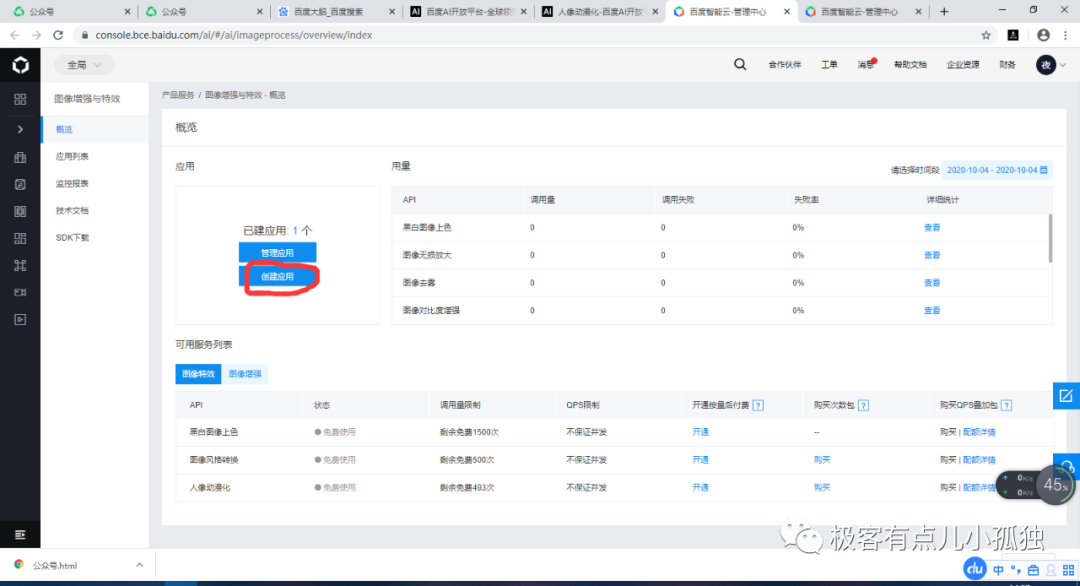Viewport: 1080px width, 586px height.
Task: Open the search magnifier in the top bar
Action: [740, 65]
